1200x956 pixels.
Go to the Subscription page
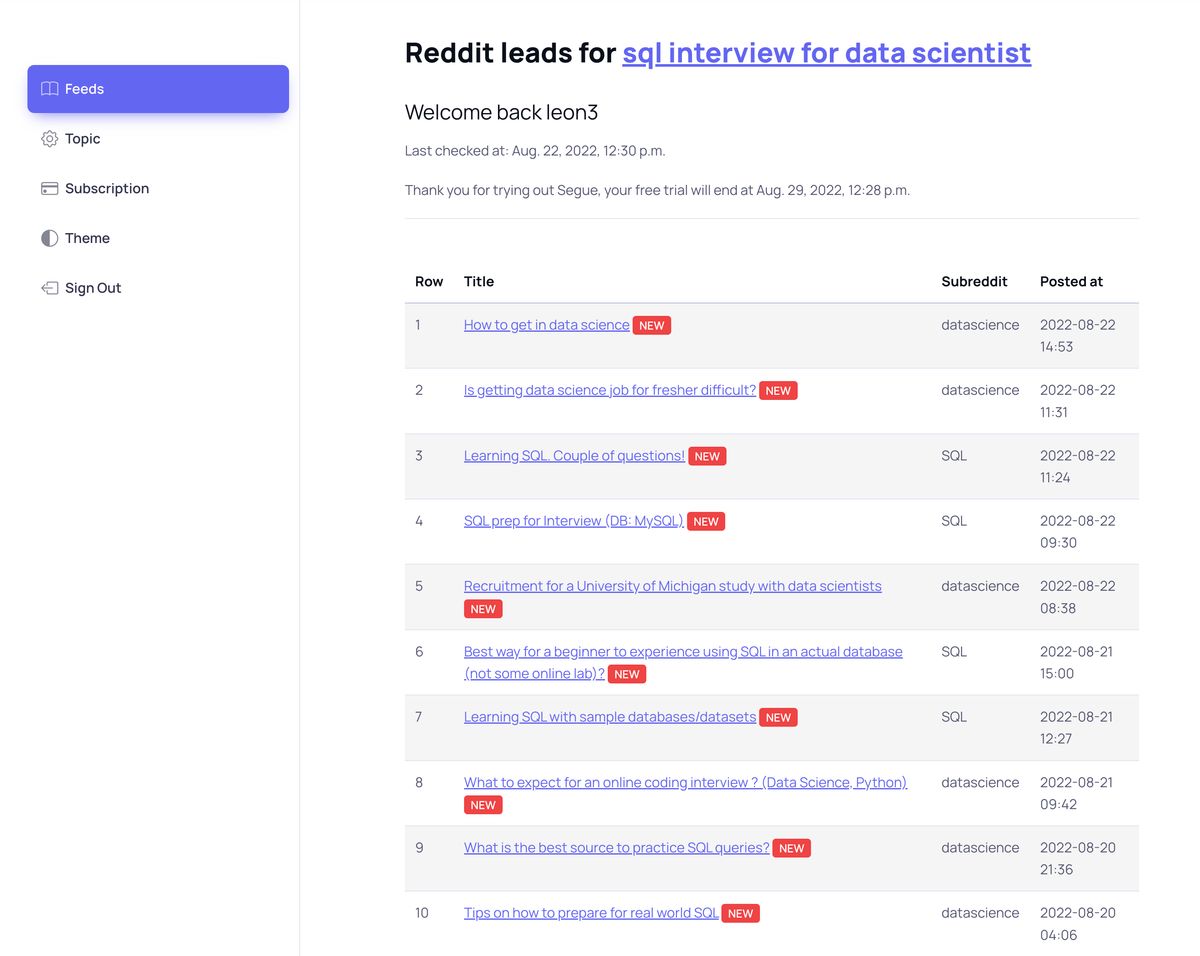click(106, 189)
